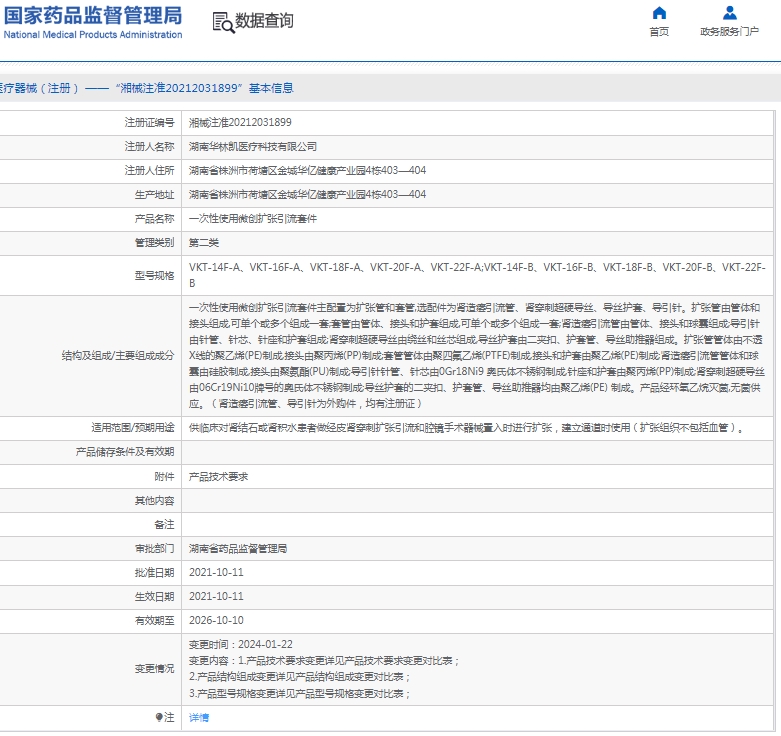Click the 注册人住所 address value
The width and height of the screenshot is (781, 736).
click(307, 170)
